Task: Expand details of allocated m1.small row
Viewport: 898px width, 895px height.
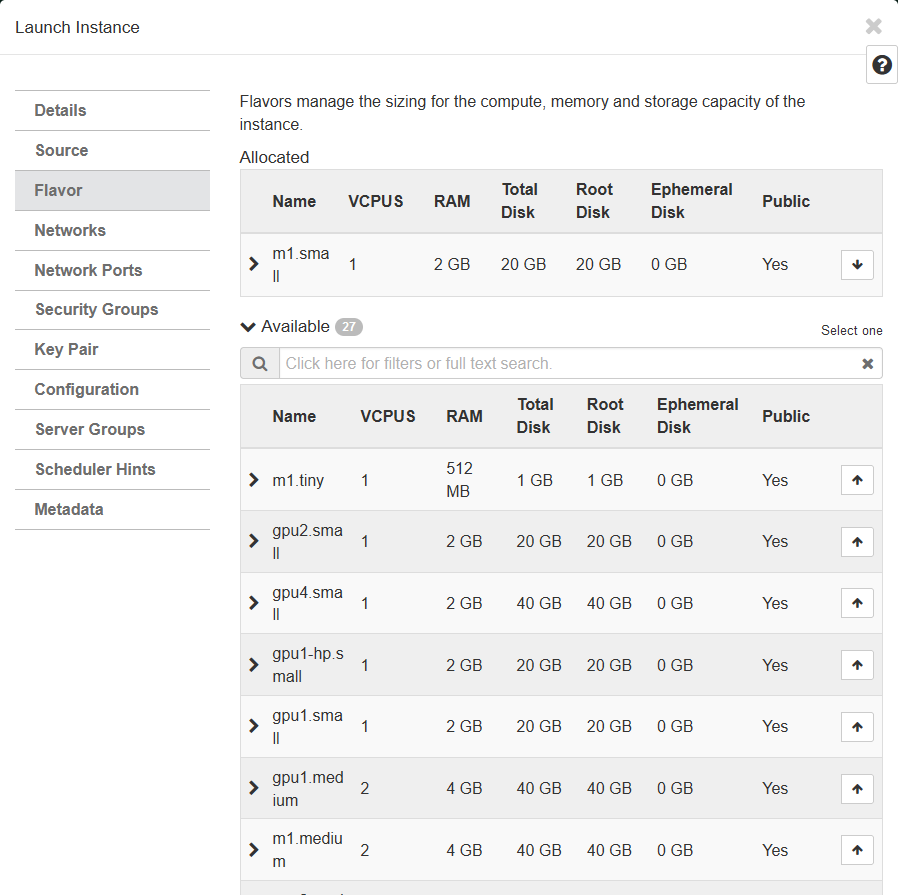Action: [254, 264]
